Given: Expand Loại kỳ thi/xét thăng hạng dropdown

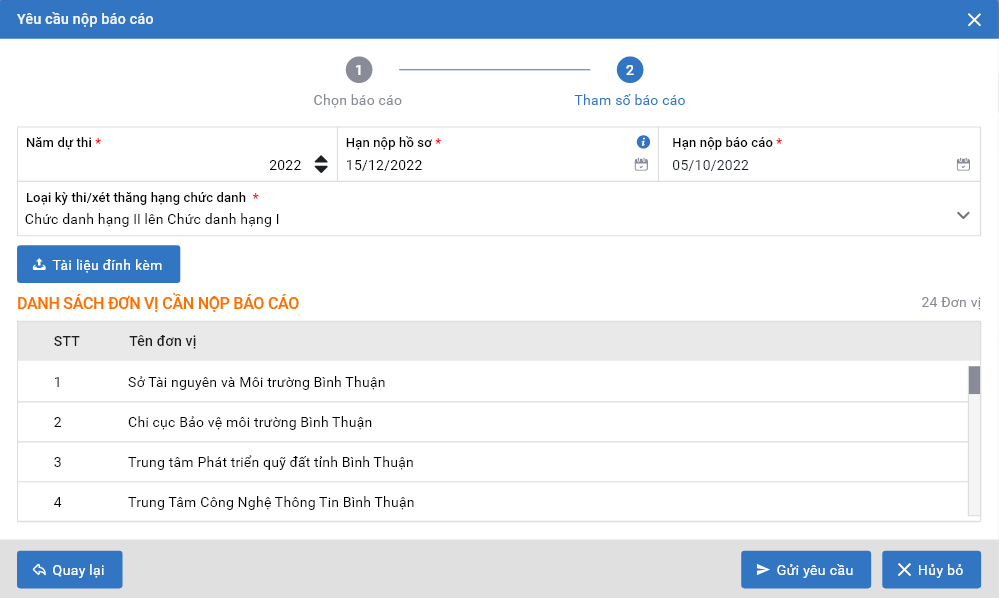Looking at the screenshot, I should coord(963,215).
